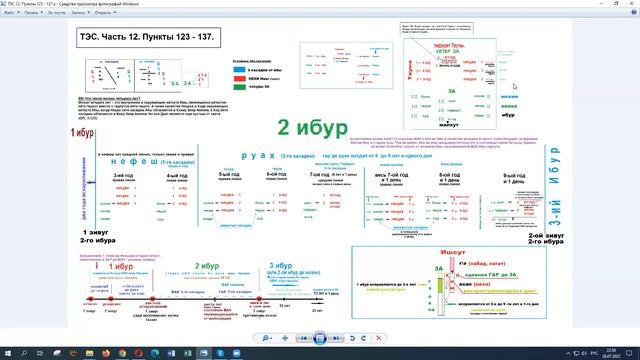Image resolution: width=640 pixels, height=360 pixels.
Task: Click the blue "нефеш" heading
Action: 134,161
